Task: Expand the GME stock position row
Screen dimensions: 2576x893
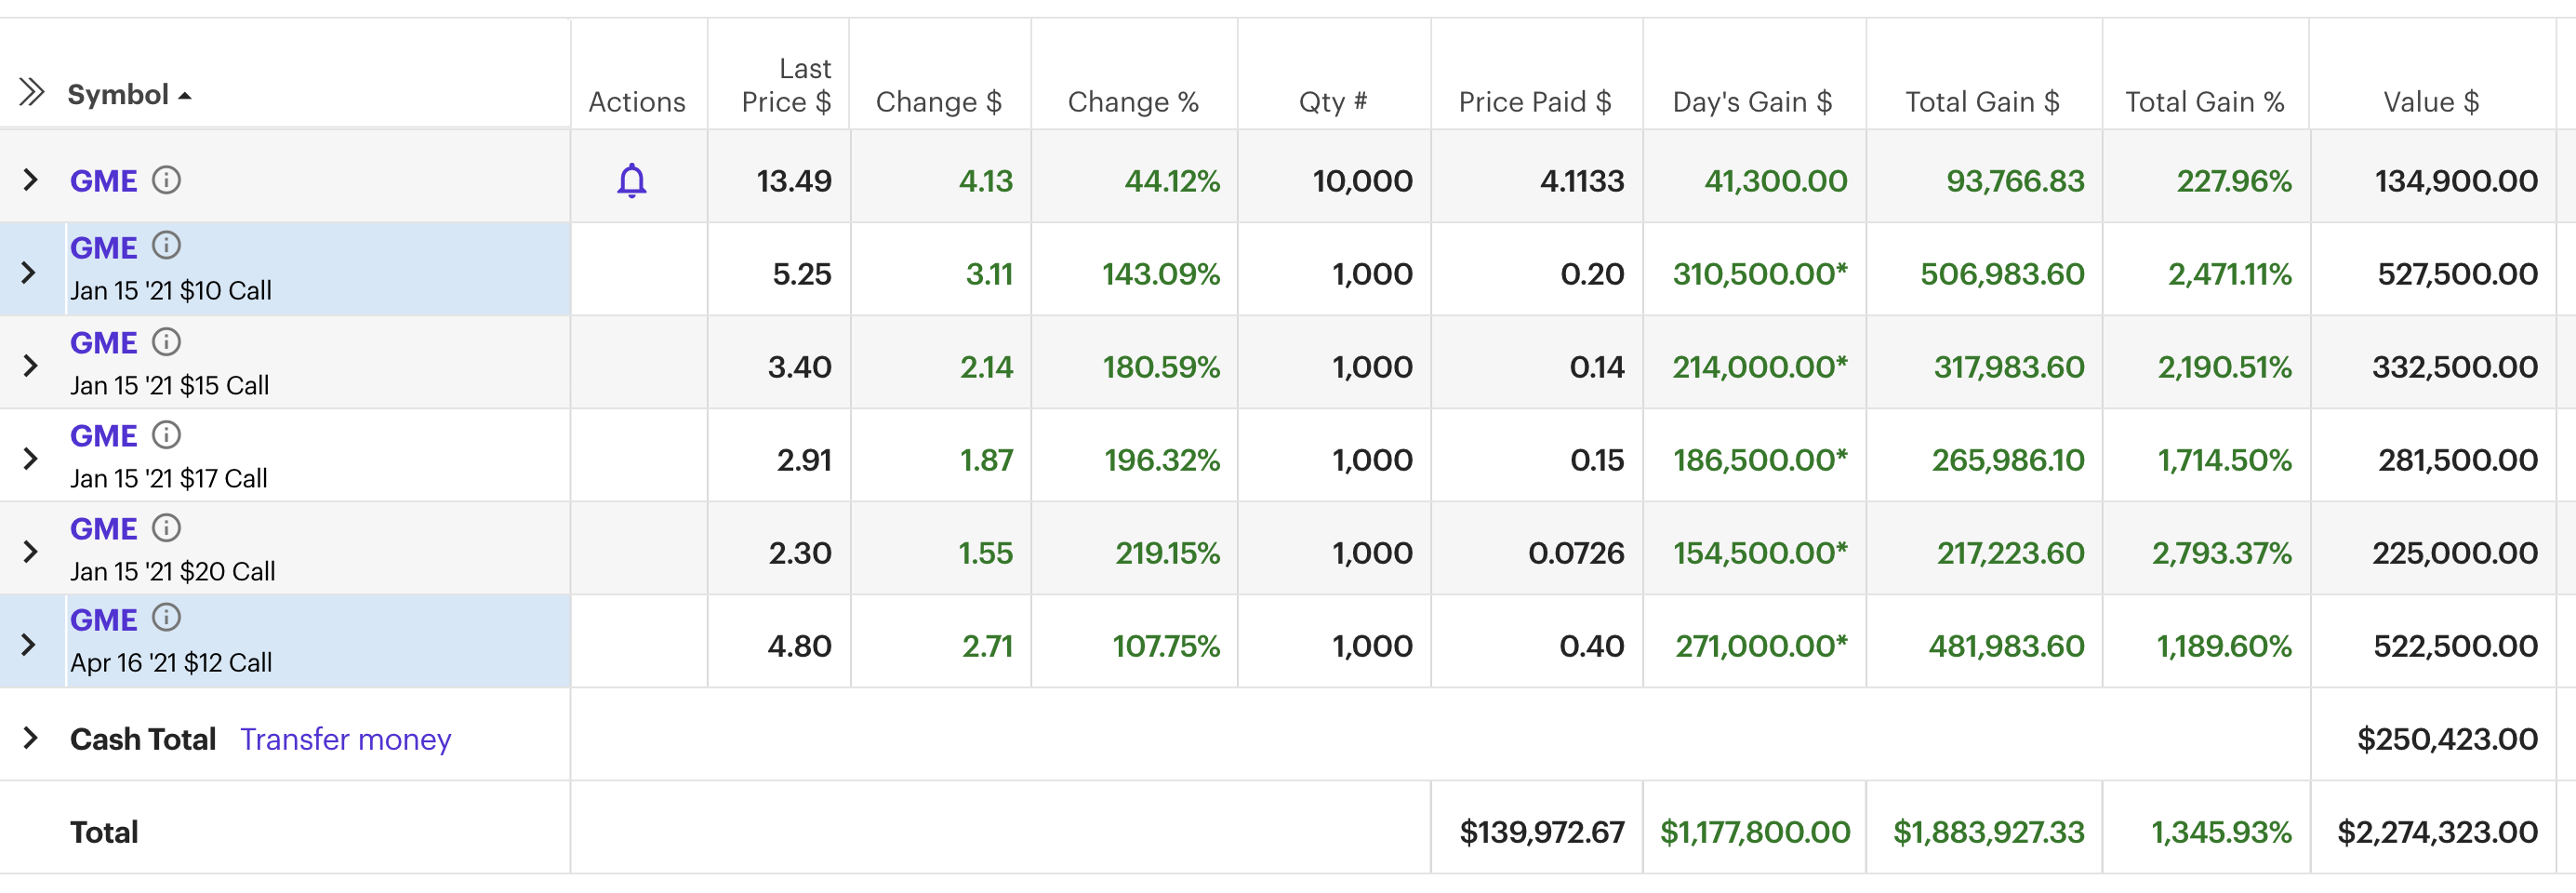Action: 30,180
